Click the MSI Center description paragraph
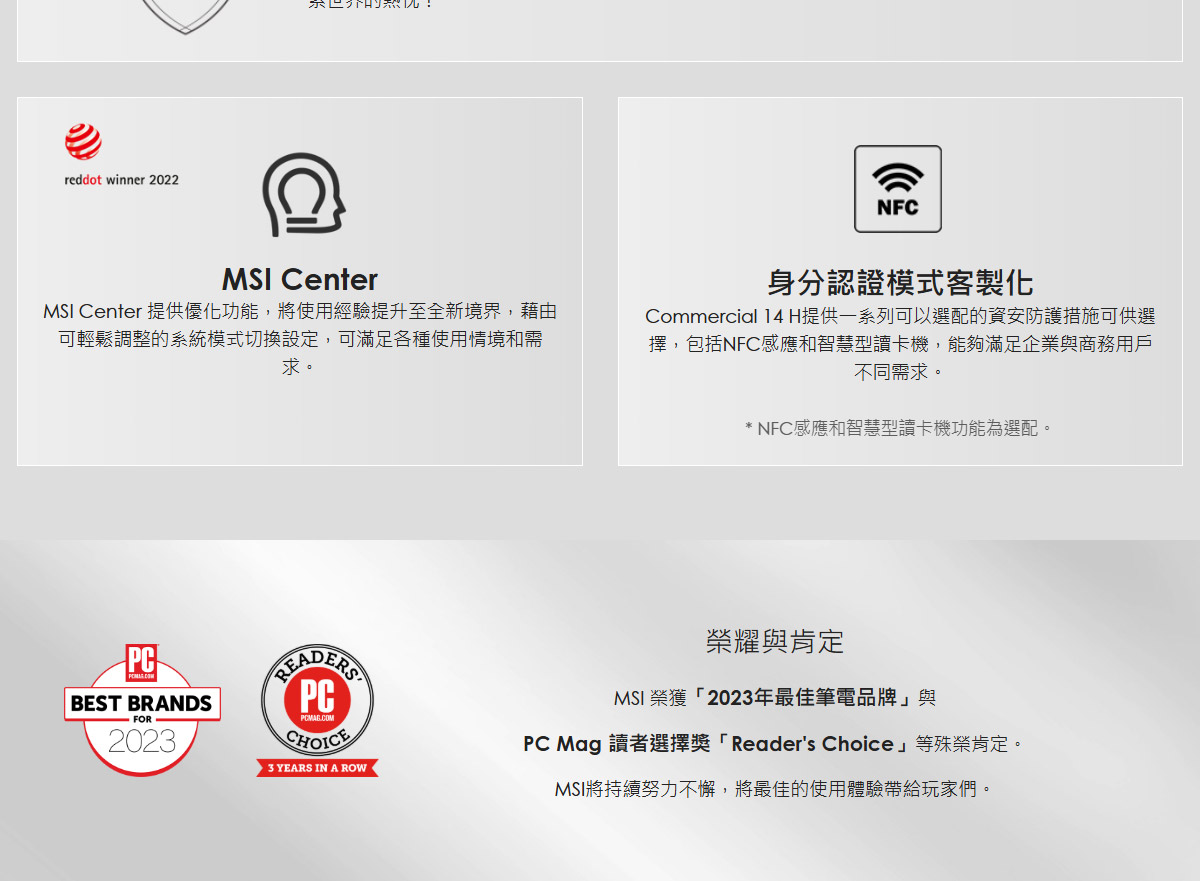The image size is (1200, 881). [299, 339]
